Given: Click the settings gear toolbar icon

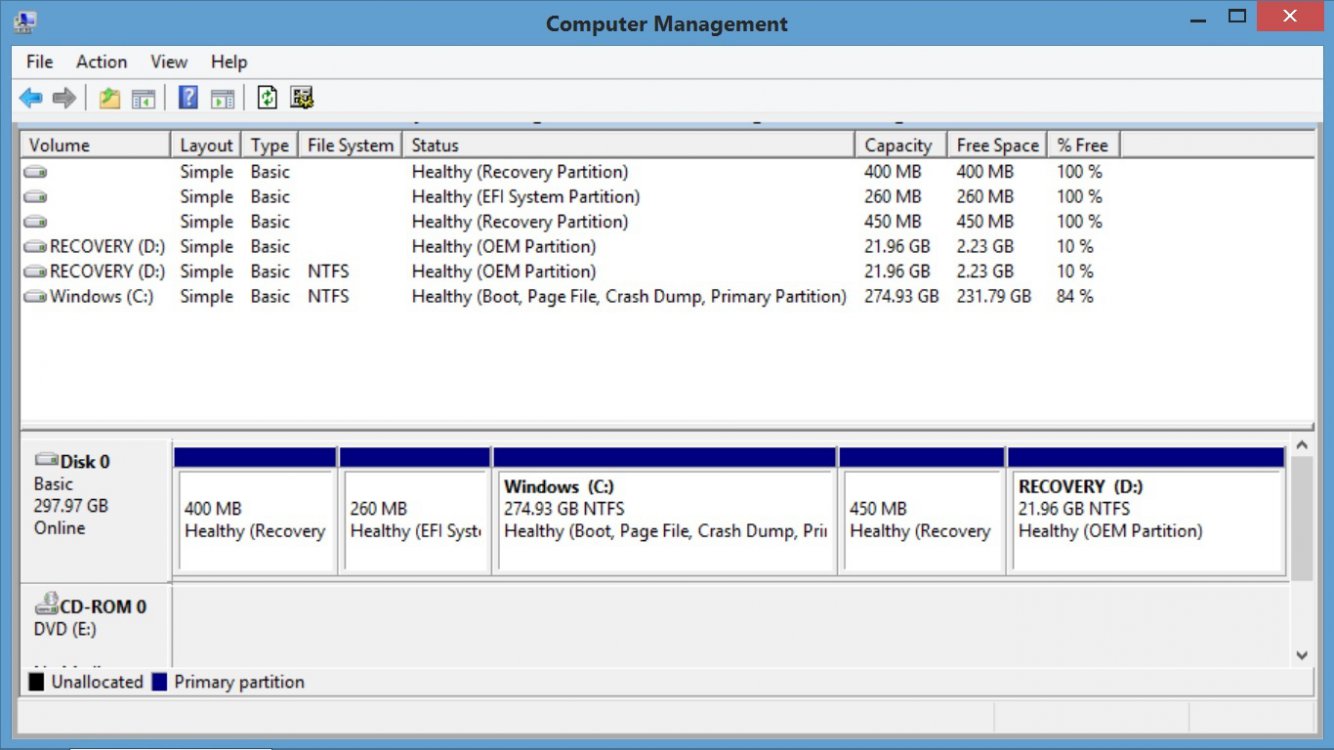Looking at the screenshot, I should (302, 98).
